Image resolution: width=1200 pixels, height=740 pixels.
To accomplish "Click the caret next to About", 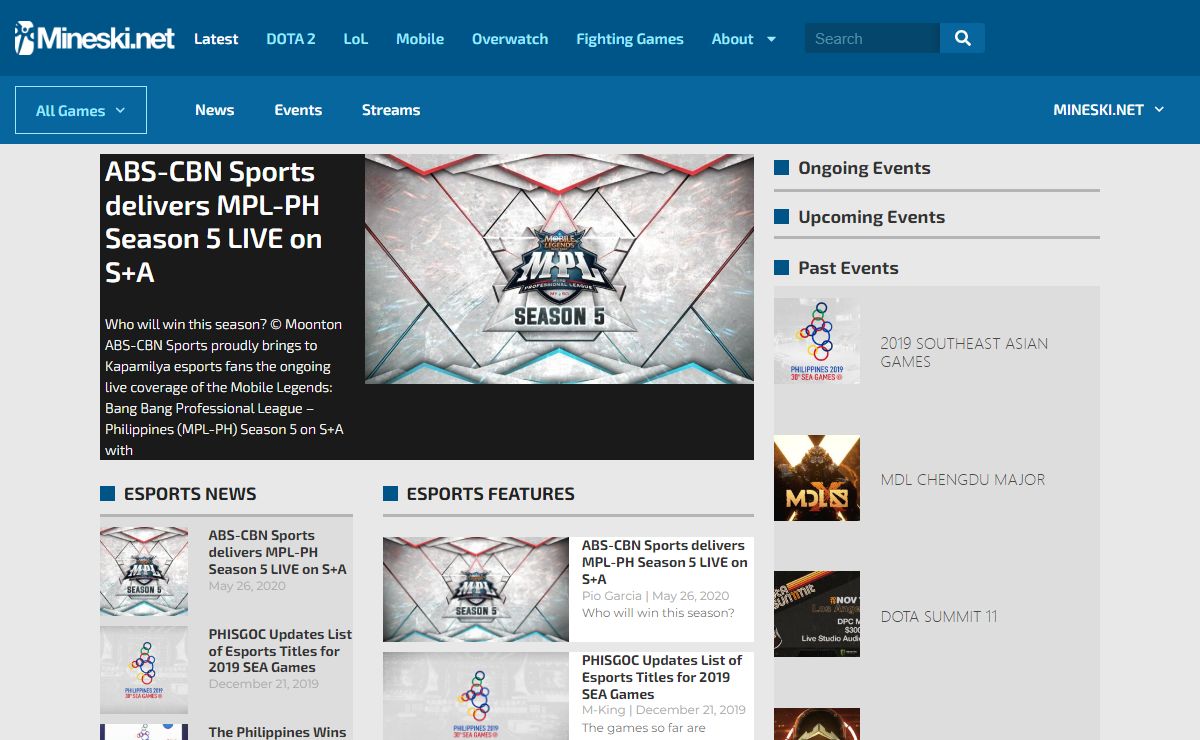I will (x=771, y=39).
